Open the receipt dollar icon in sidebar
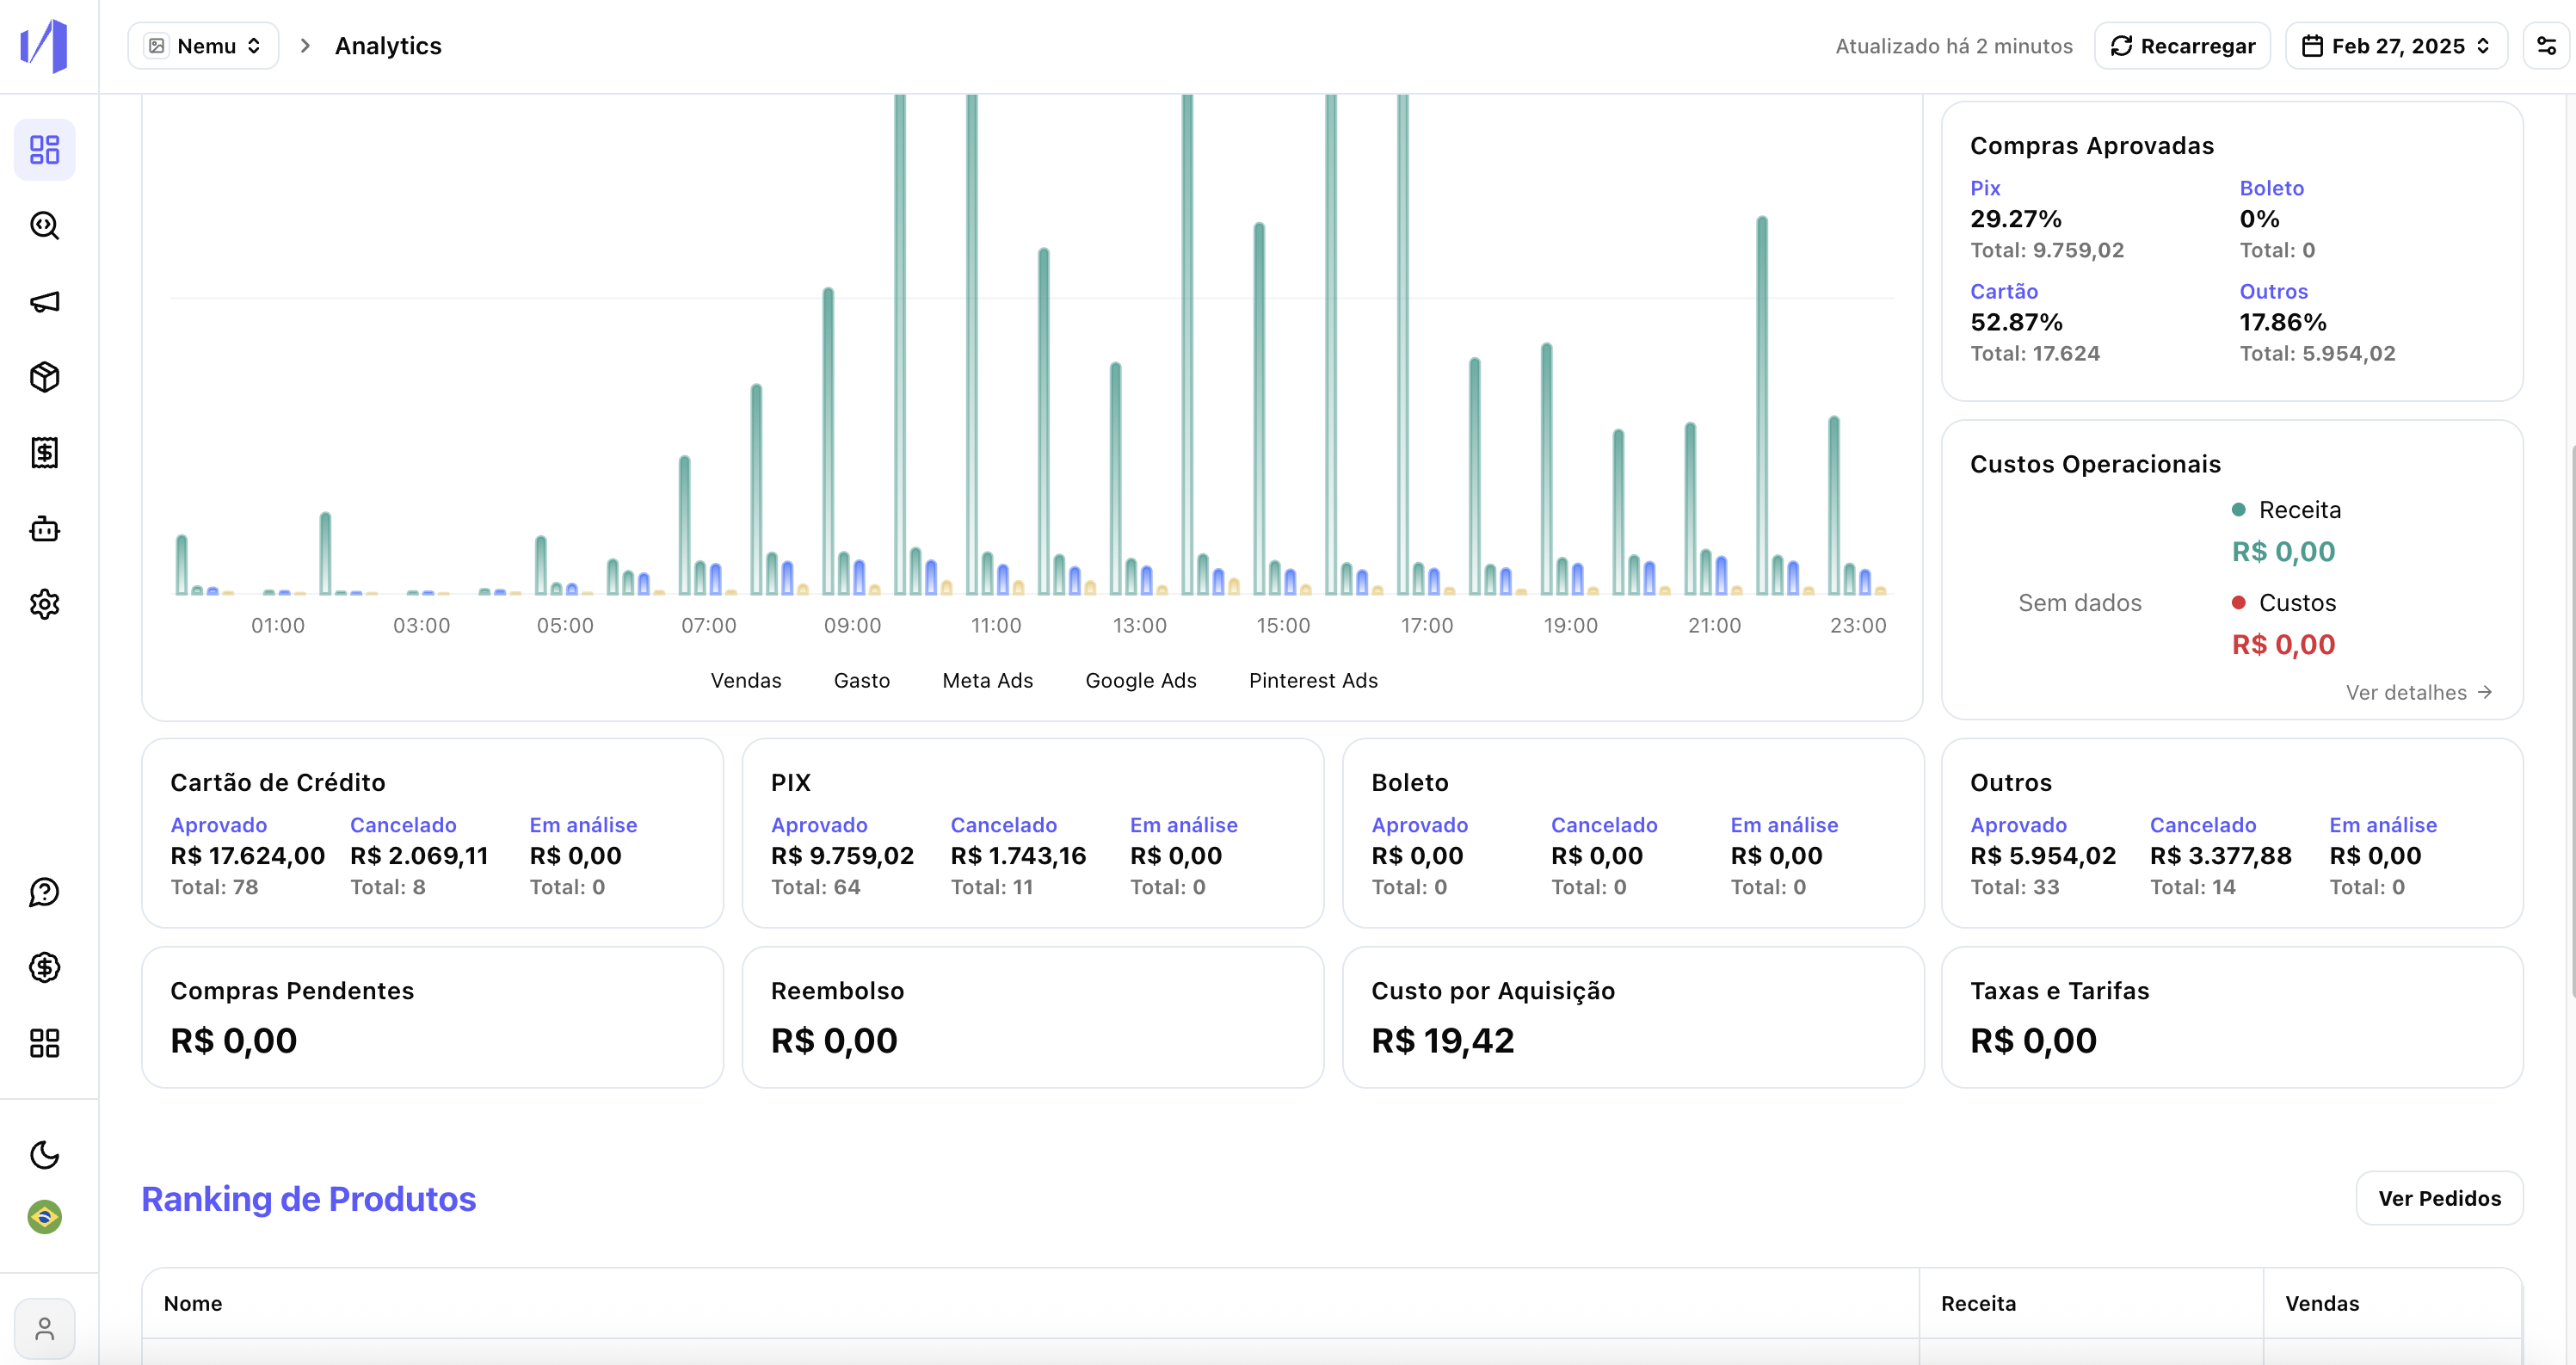This screenshot has width=2576, height=1365. click(44, 453)
